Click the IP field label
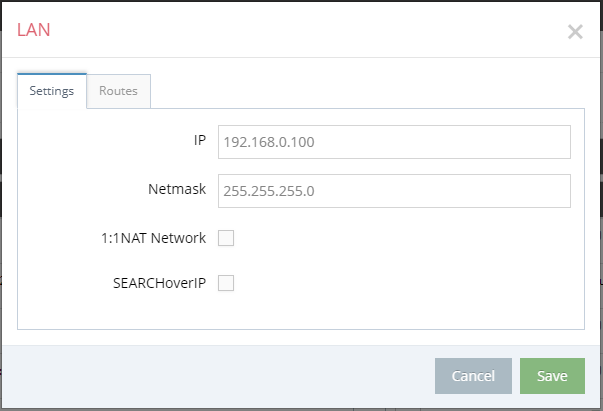This screenshot has height=411, width=603. click(x=200, y=140)
